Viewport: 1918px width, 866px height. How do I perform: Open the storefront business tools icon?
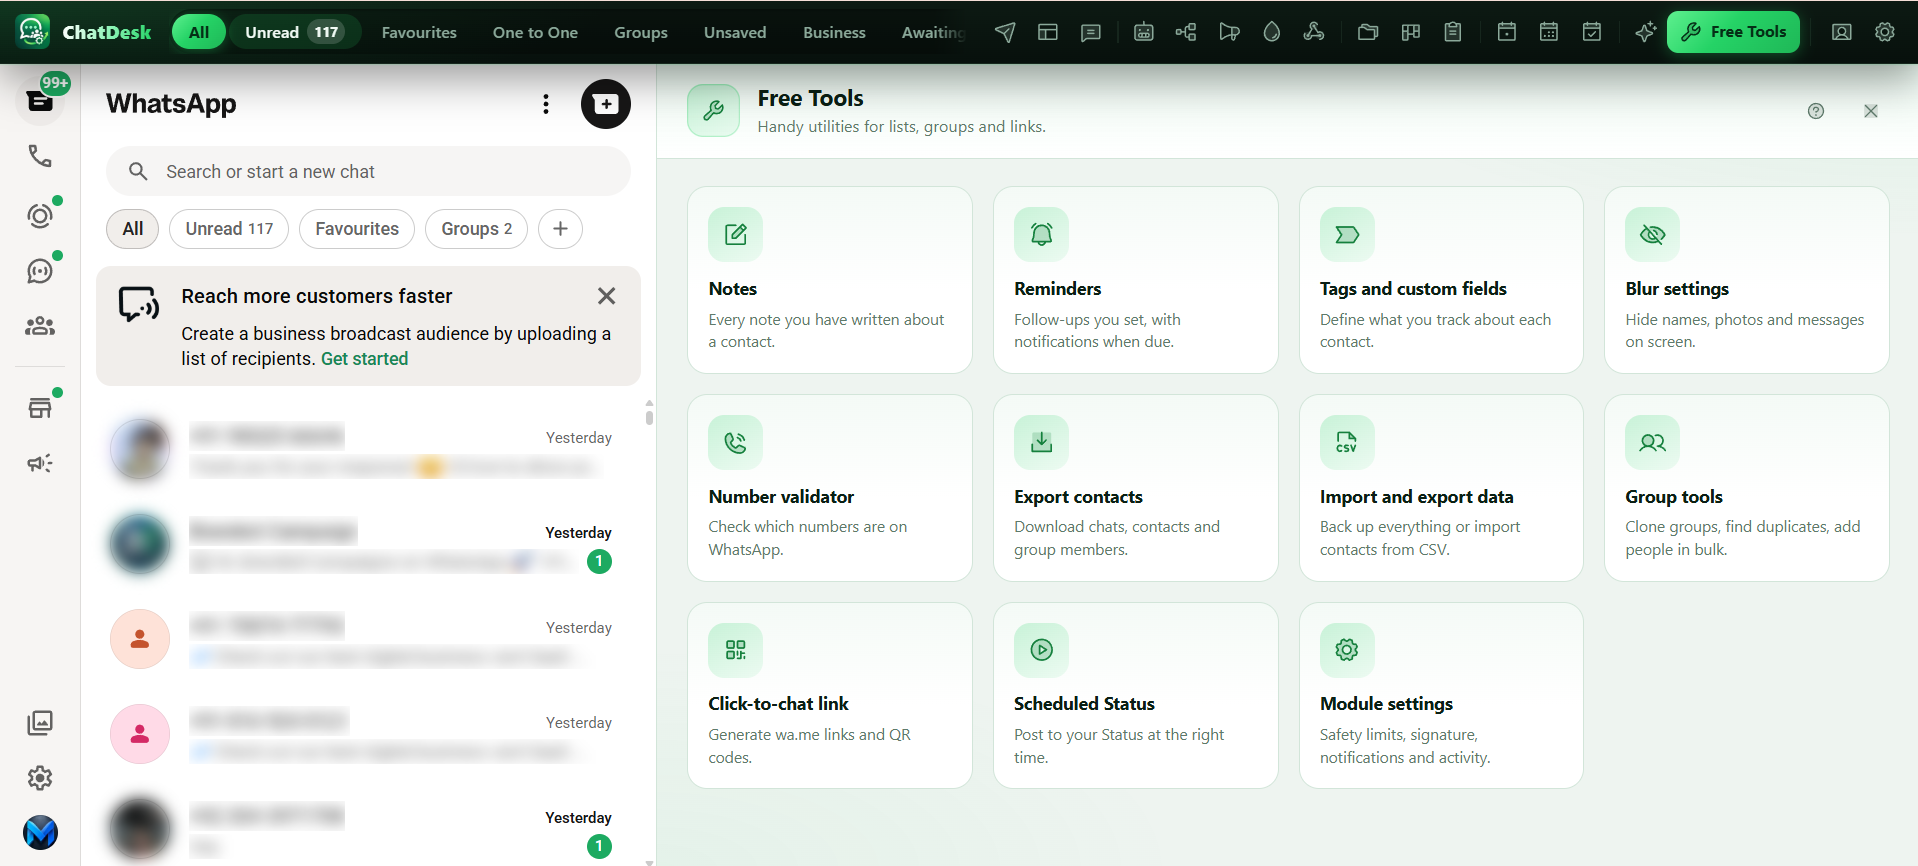pos(40,407)
